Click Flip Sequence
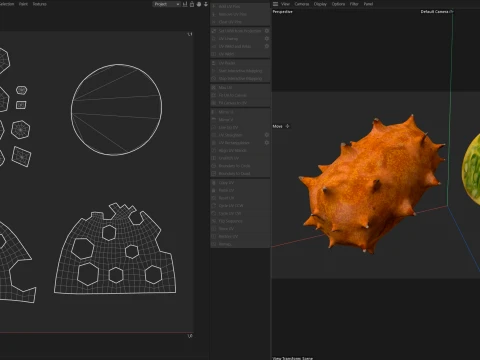Image resolution: width=480 pixels, height=360 pixels. (x=240, y=221)
